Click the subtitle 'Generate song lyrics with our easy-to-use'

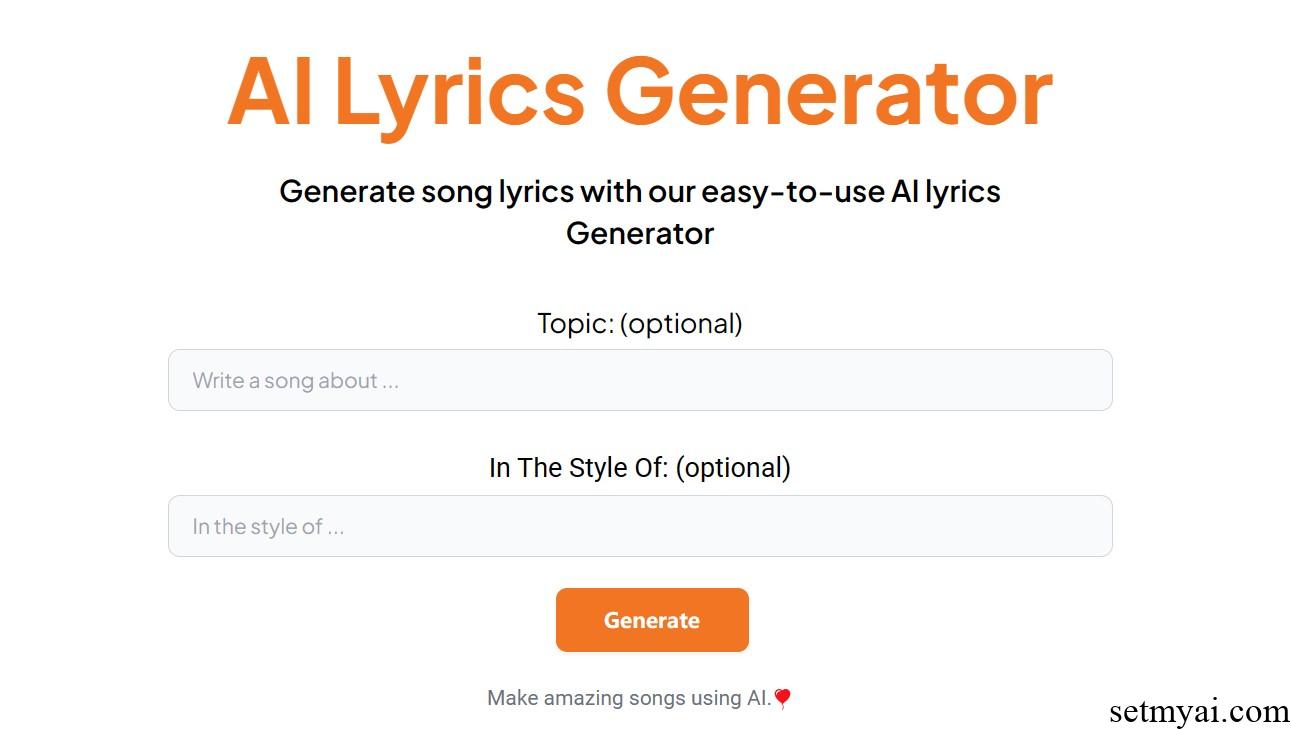point(582,190)
